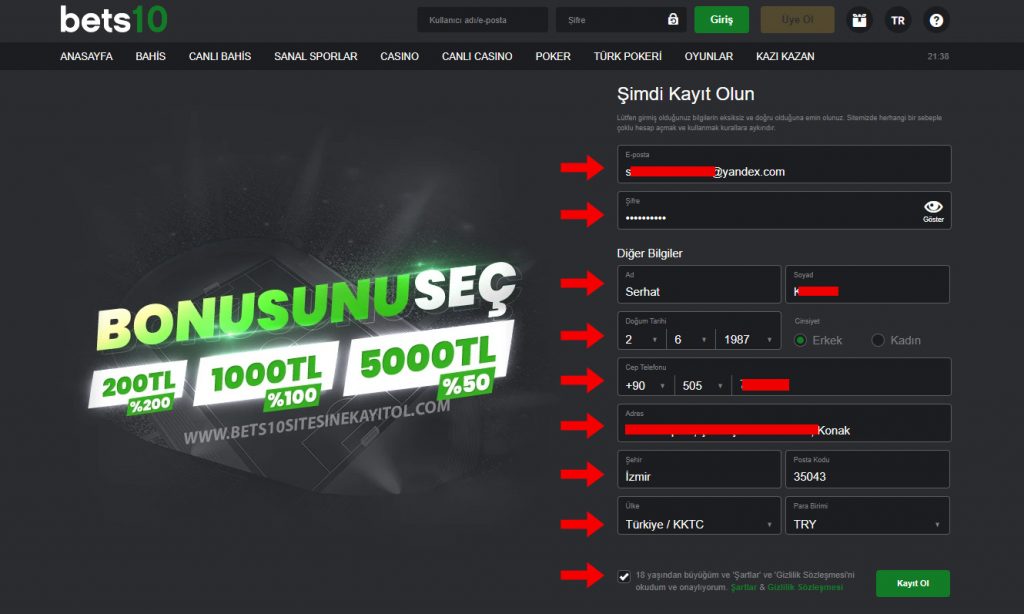Screen dimensions: 1024x614
Task: Open the TR language selector
Action: (898, 20)
